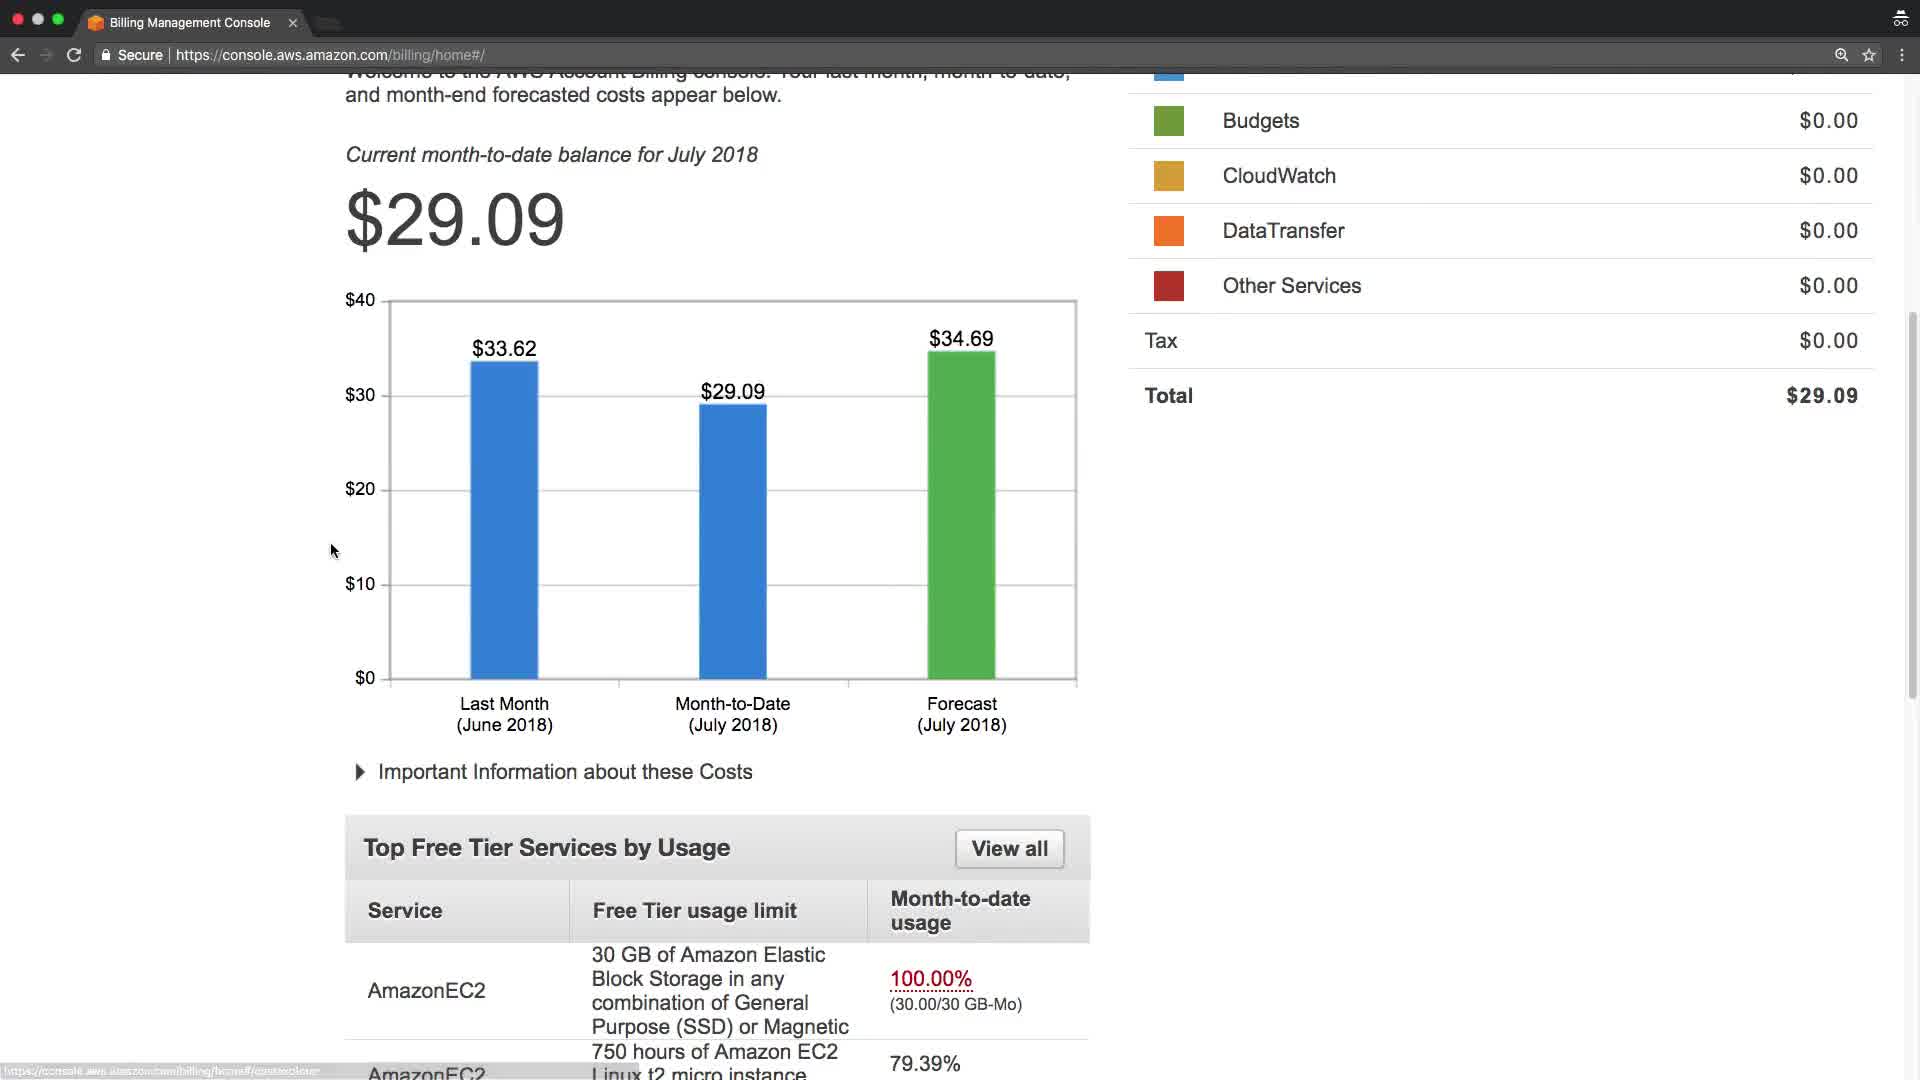This screenshot has height=1080, width=1920.
Task: Click the green Budgets color swatch
Action: (1168, 121)
